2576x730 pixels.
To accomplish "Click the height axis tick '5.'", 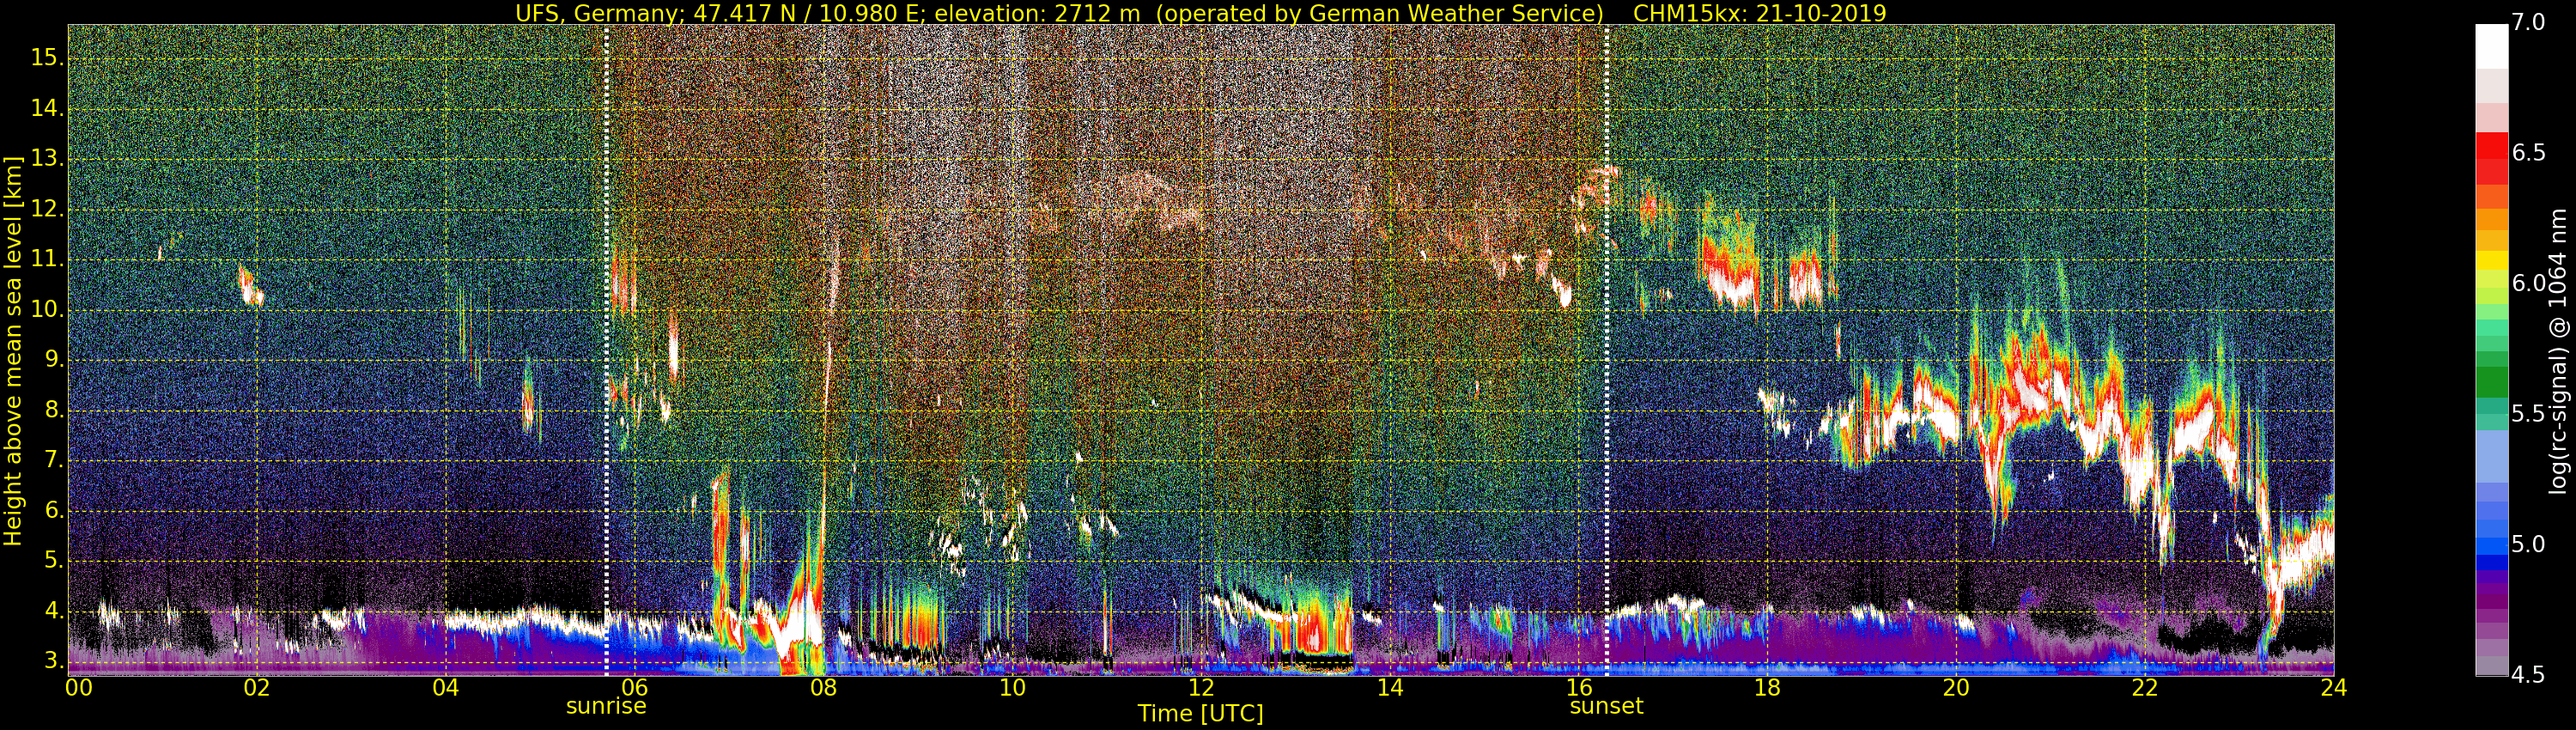I will [x=53, y=561].
